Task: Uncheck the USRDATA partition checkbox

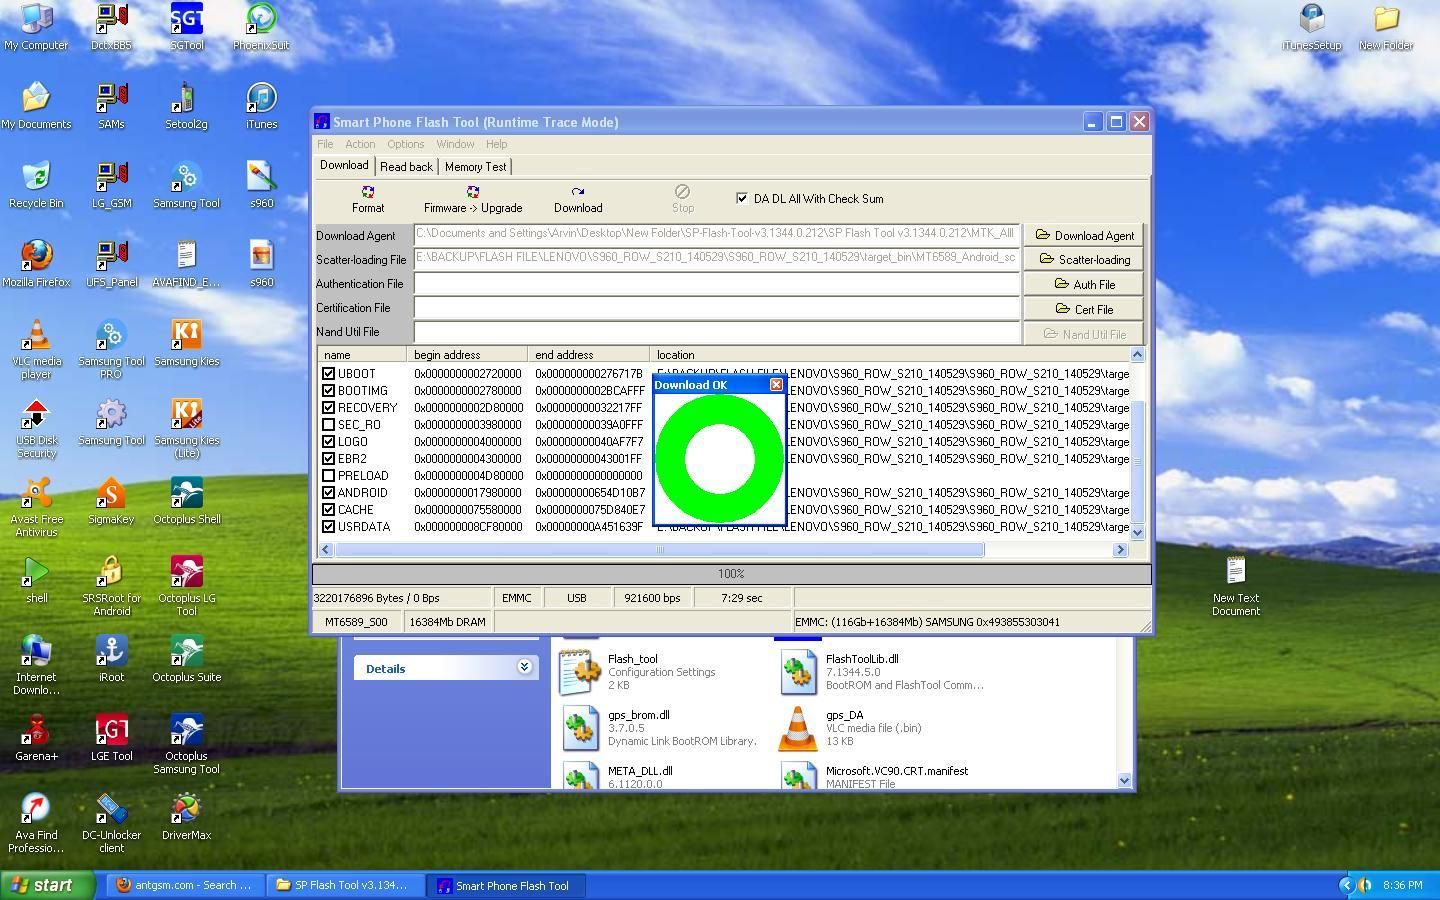Action: (x=328, y=527)
